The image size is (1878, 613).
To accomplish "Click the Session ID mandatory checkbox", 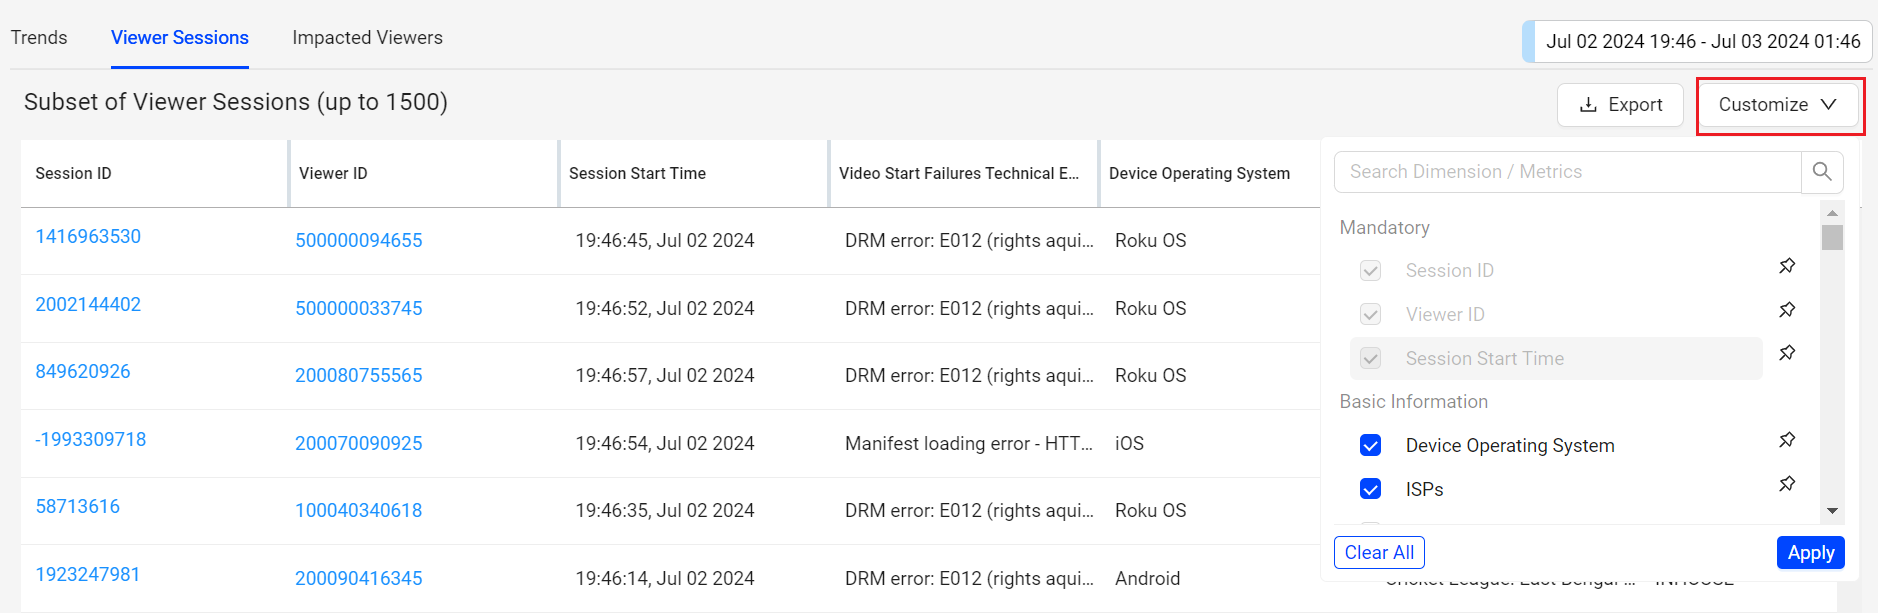I will pyautogui.click(x=1371, y=271).
